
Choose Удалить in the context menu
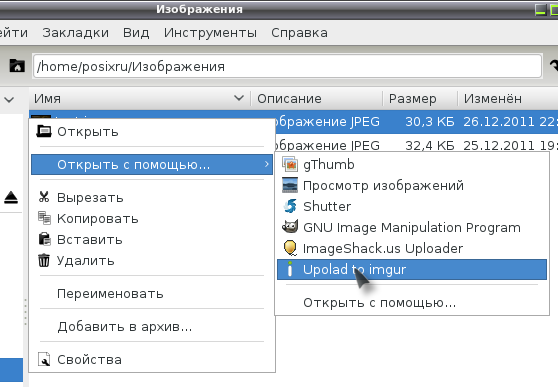[x=152, y=260]
